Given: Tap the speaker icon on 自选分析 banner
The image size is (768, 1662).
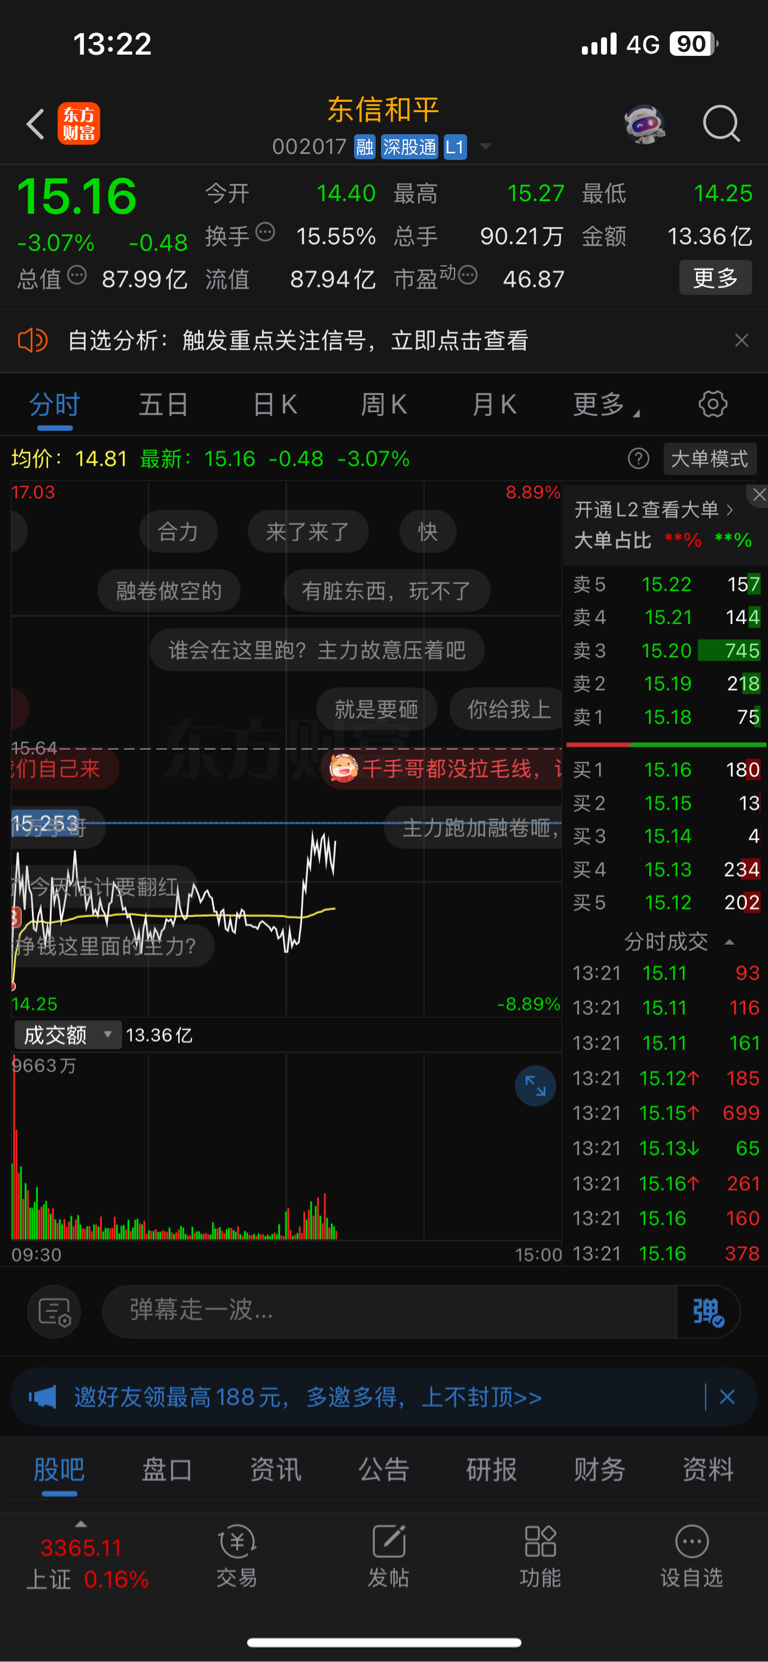Looking at the screenshot, I should [x=33, y=341].
